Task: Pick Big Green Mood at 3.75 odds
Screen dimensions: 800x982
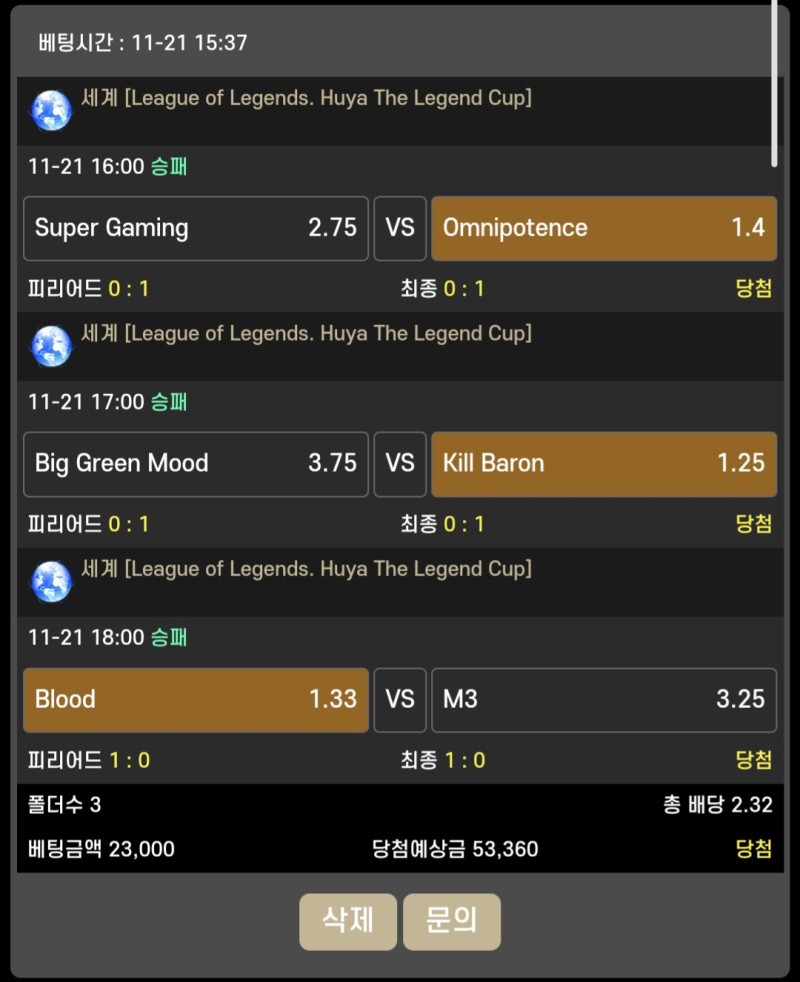Action: (196, 464)
